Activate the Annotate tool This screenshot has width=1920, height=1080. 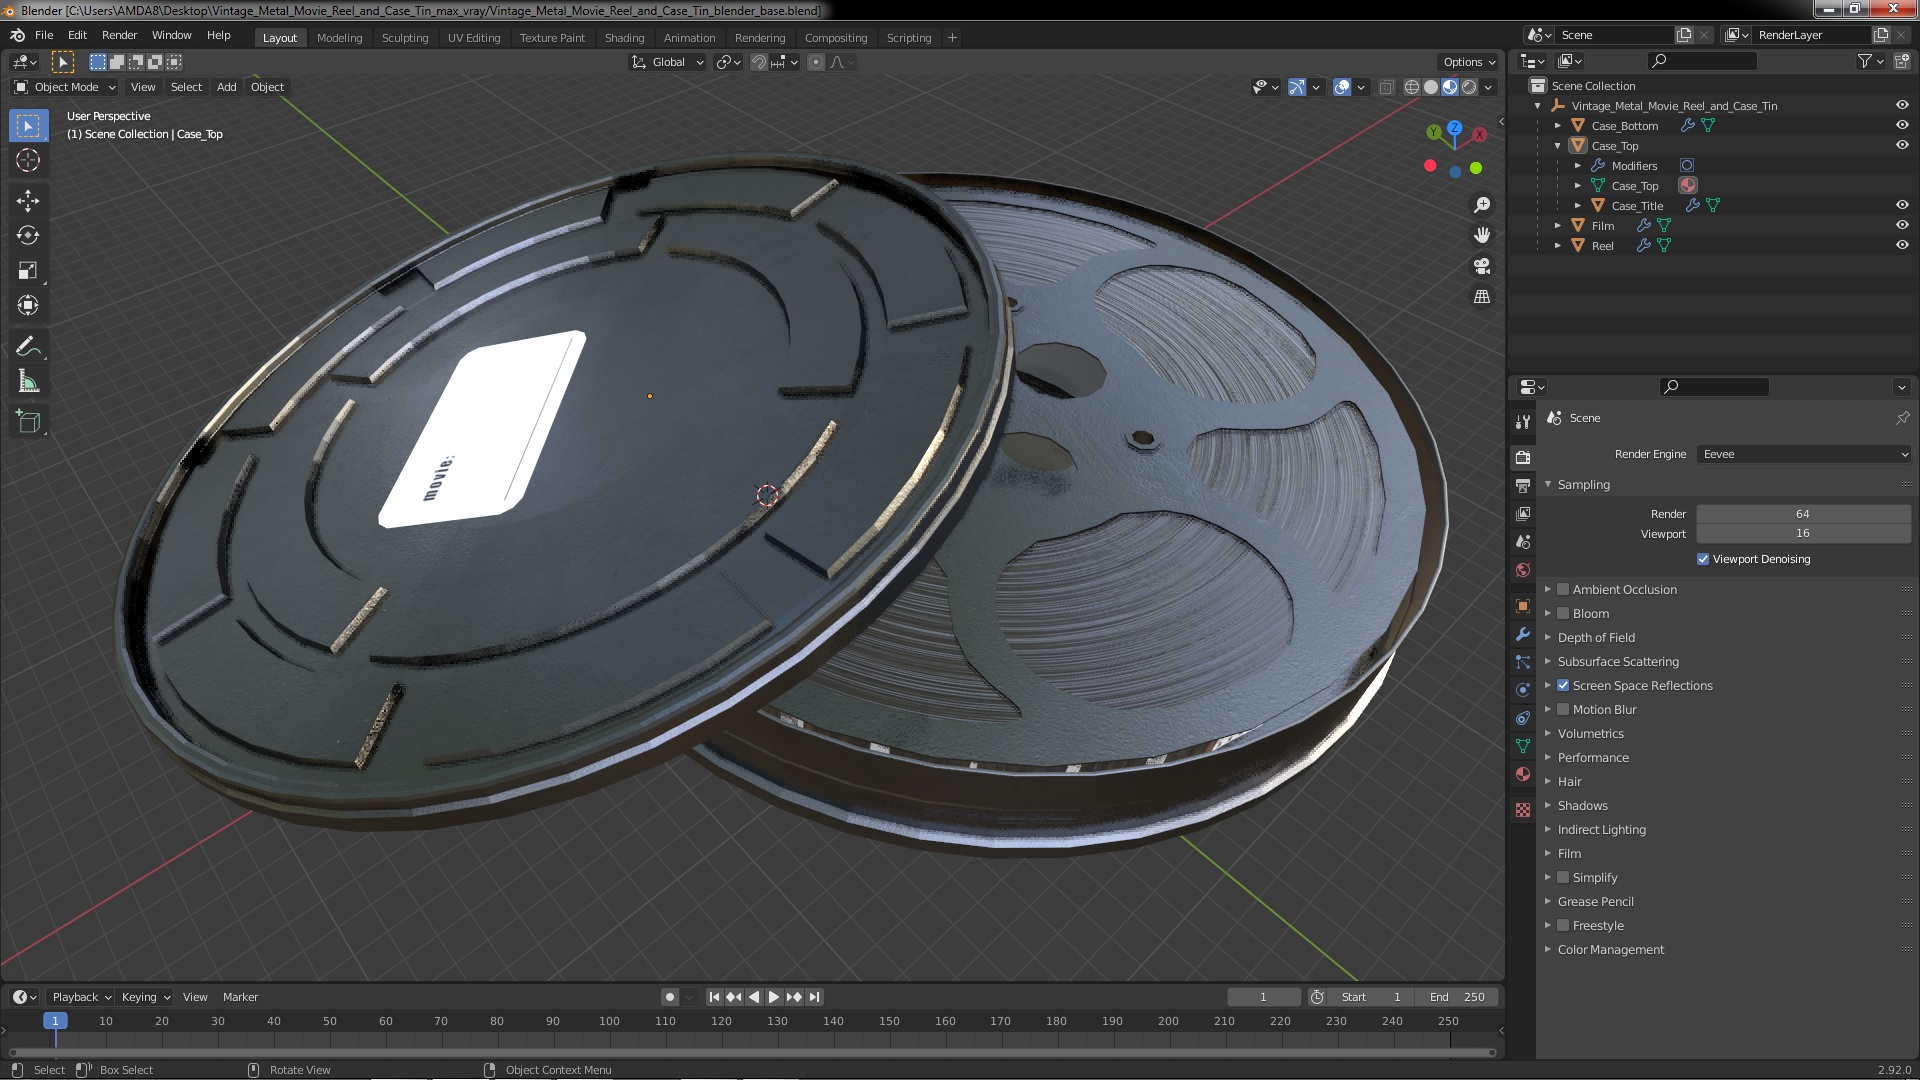point(28,347)
